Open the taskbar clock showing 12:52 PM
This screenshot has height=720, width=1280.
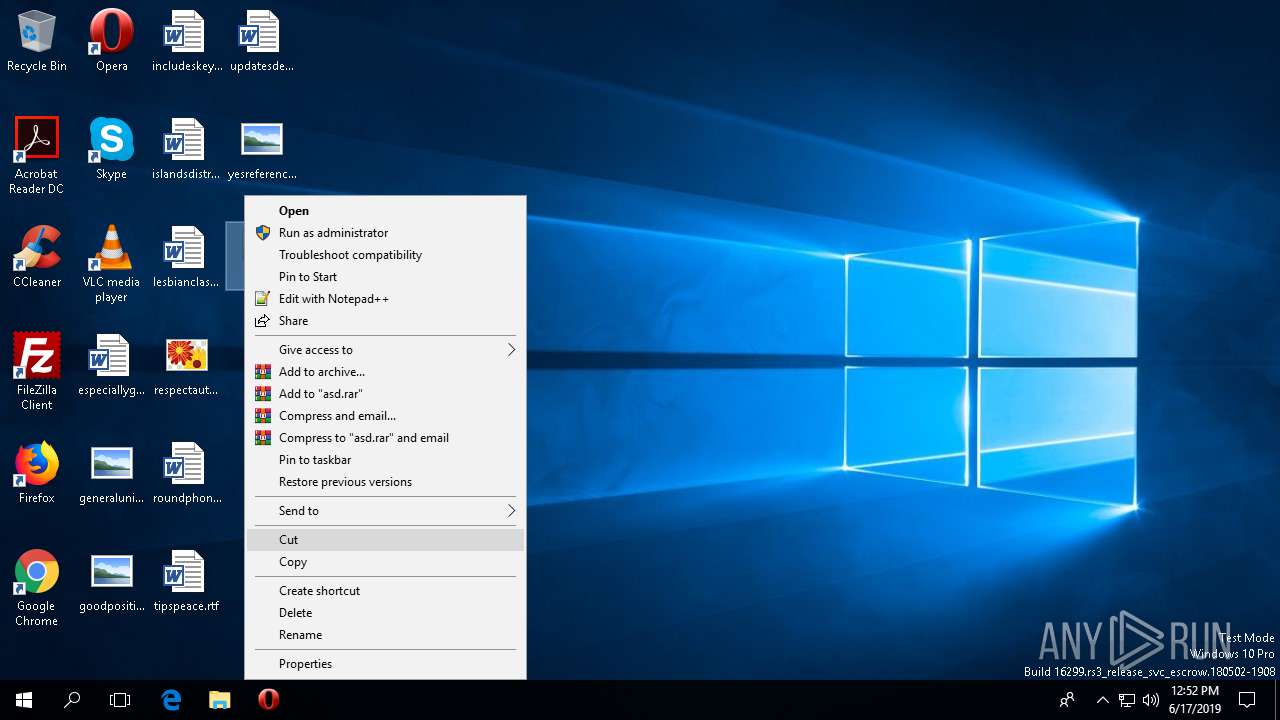(x=1194, y=700)
